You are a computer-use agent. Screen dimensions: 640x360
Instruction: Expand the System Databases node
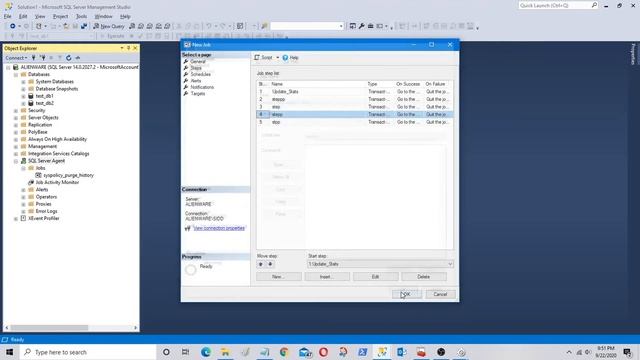[x=23, y=82]
